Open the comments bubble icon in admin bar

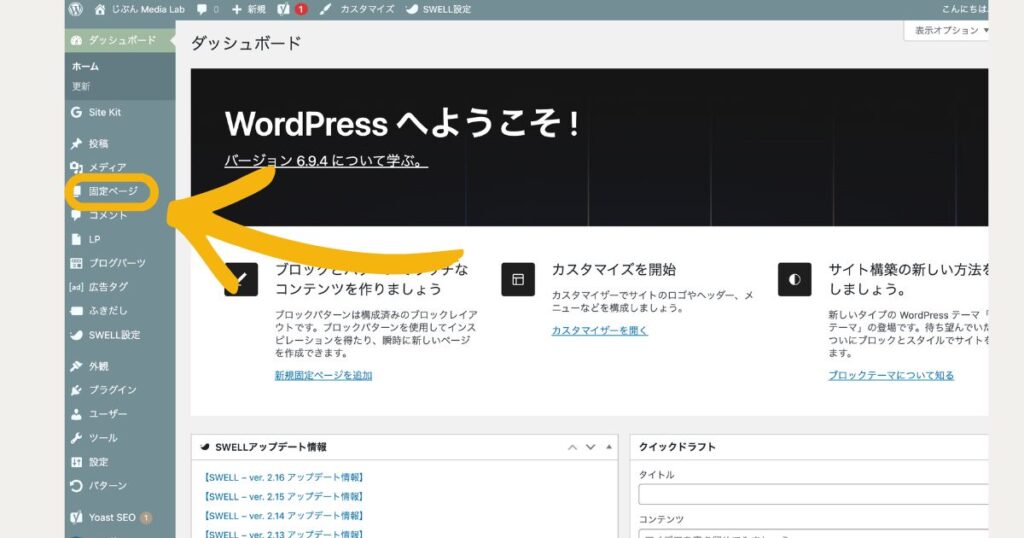(206, 9)
